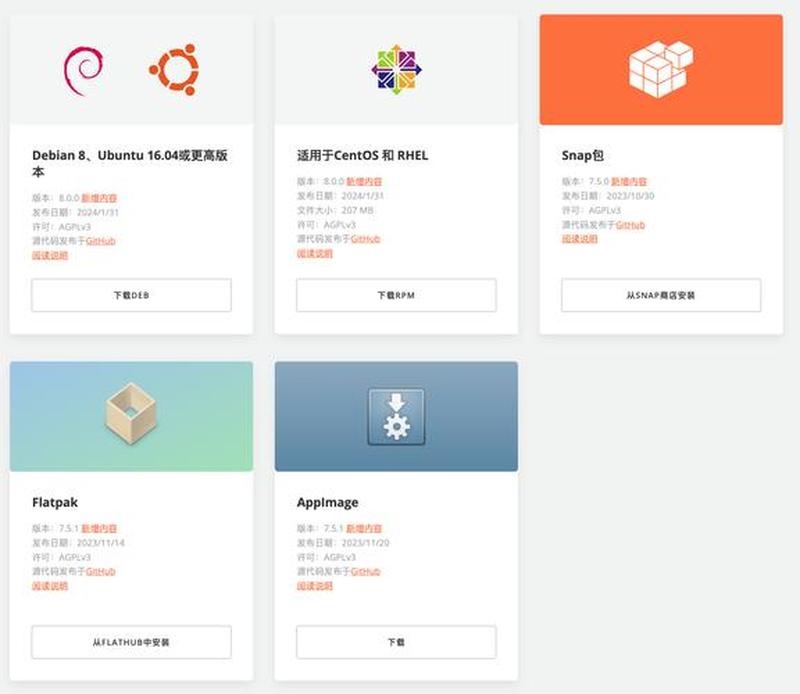Click the 适用于CentOS 和 RHEL heading
Image resolution: width=800 pixels, height=694 pixels.
(x=362, y=155)
